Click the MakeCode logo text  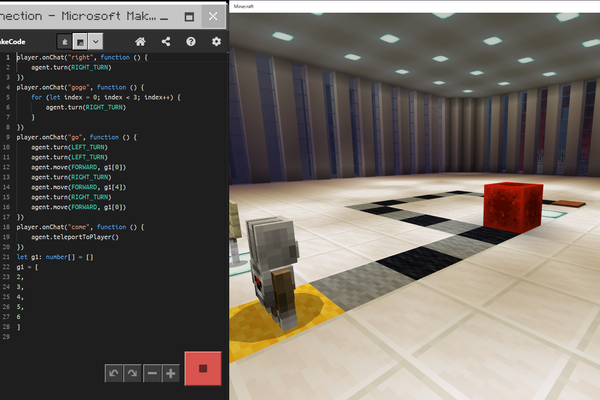point(12,42)
